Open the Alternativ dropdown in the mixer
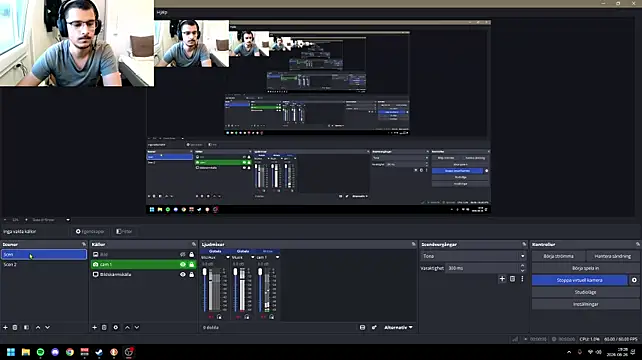The height and width of the screenshot is (360, 642). tap(398, 328)
